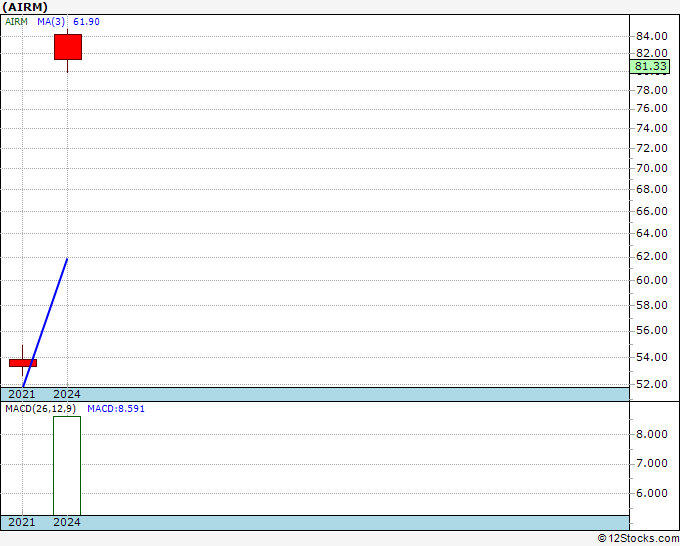Click the 12Stocks.com copyright text
Viewport: 680px width, 546px height.
pos(638,539)
